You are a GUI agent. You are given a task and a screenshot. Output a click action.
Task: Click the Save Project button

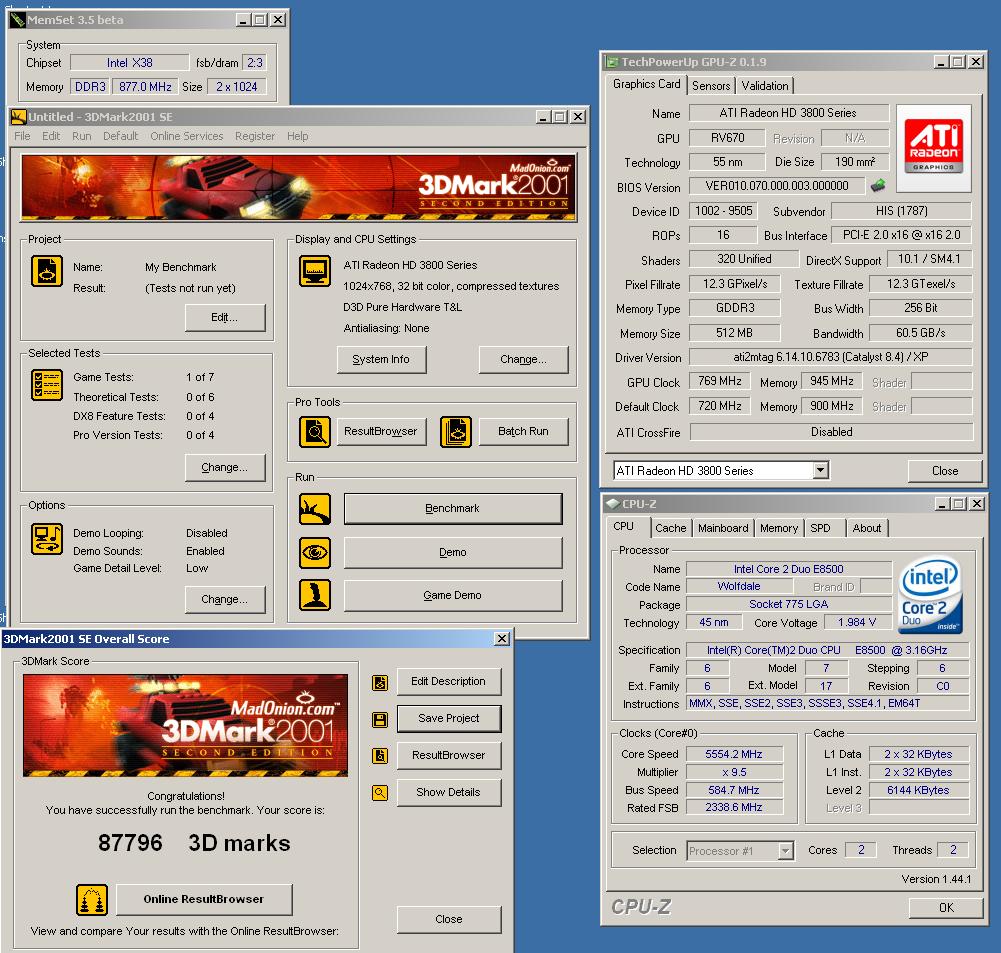click(449, 719)
